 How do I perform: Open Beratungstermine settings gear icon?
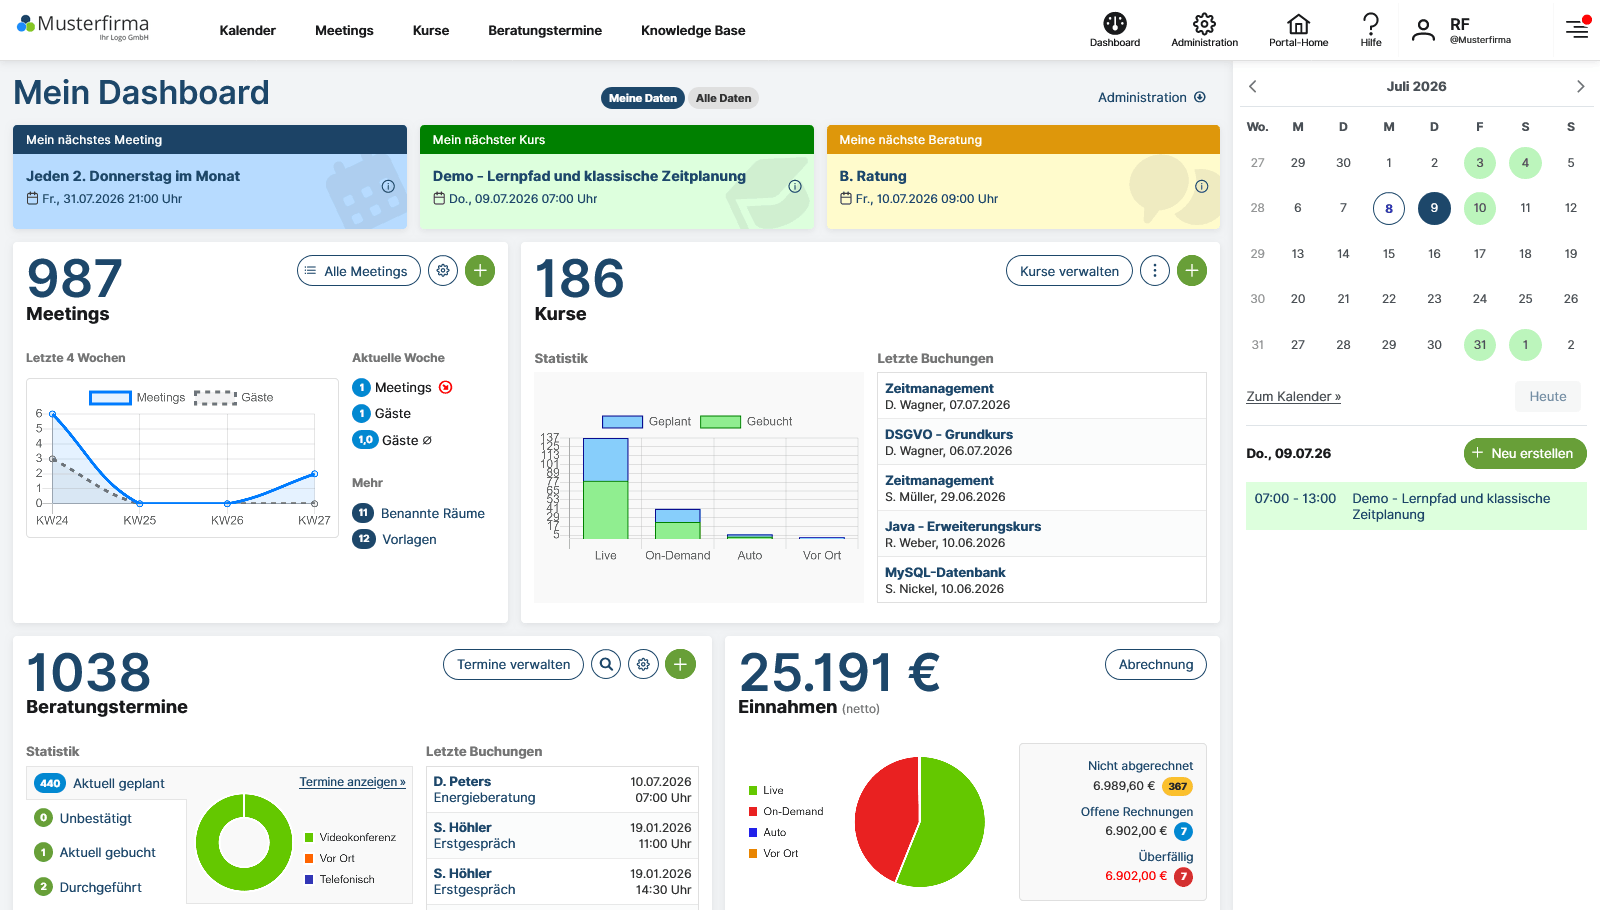(x=643, y=664)
